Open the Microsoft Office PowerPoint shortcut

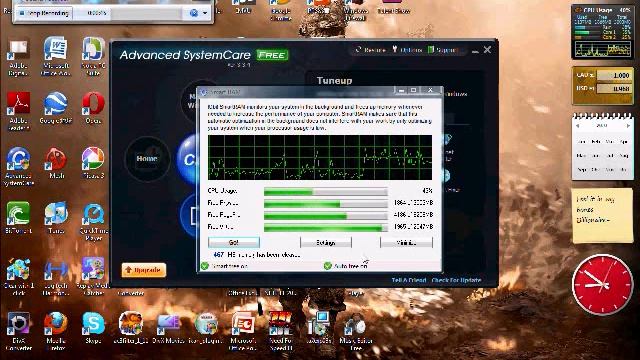pos(243,331)
